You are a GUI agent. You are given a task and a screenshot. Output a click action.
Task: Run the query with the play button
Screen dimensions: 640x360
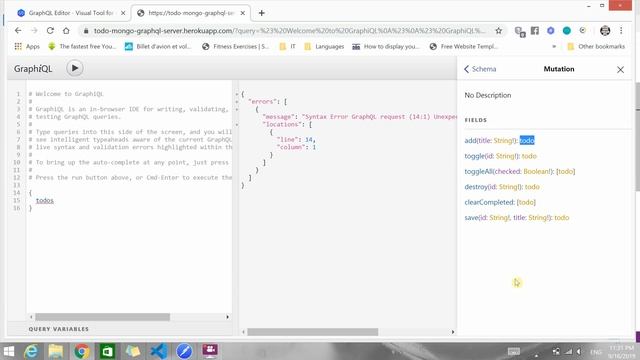75,68
